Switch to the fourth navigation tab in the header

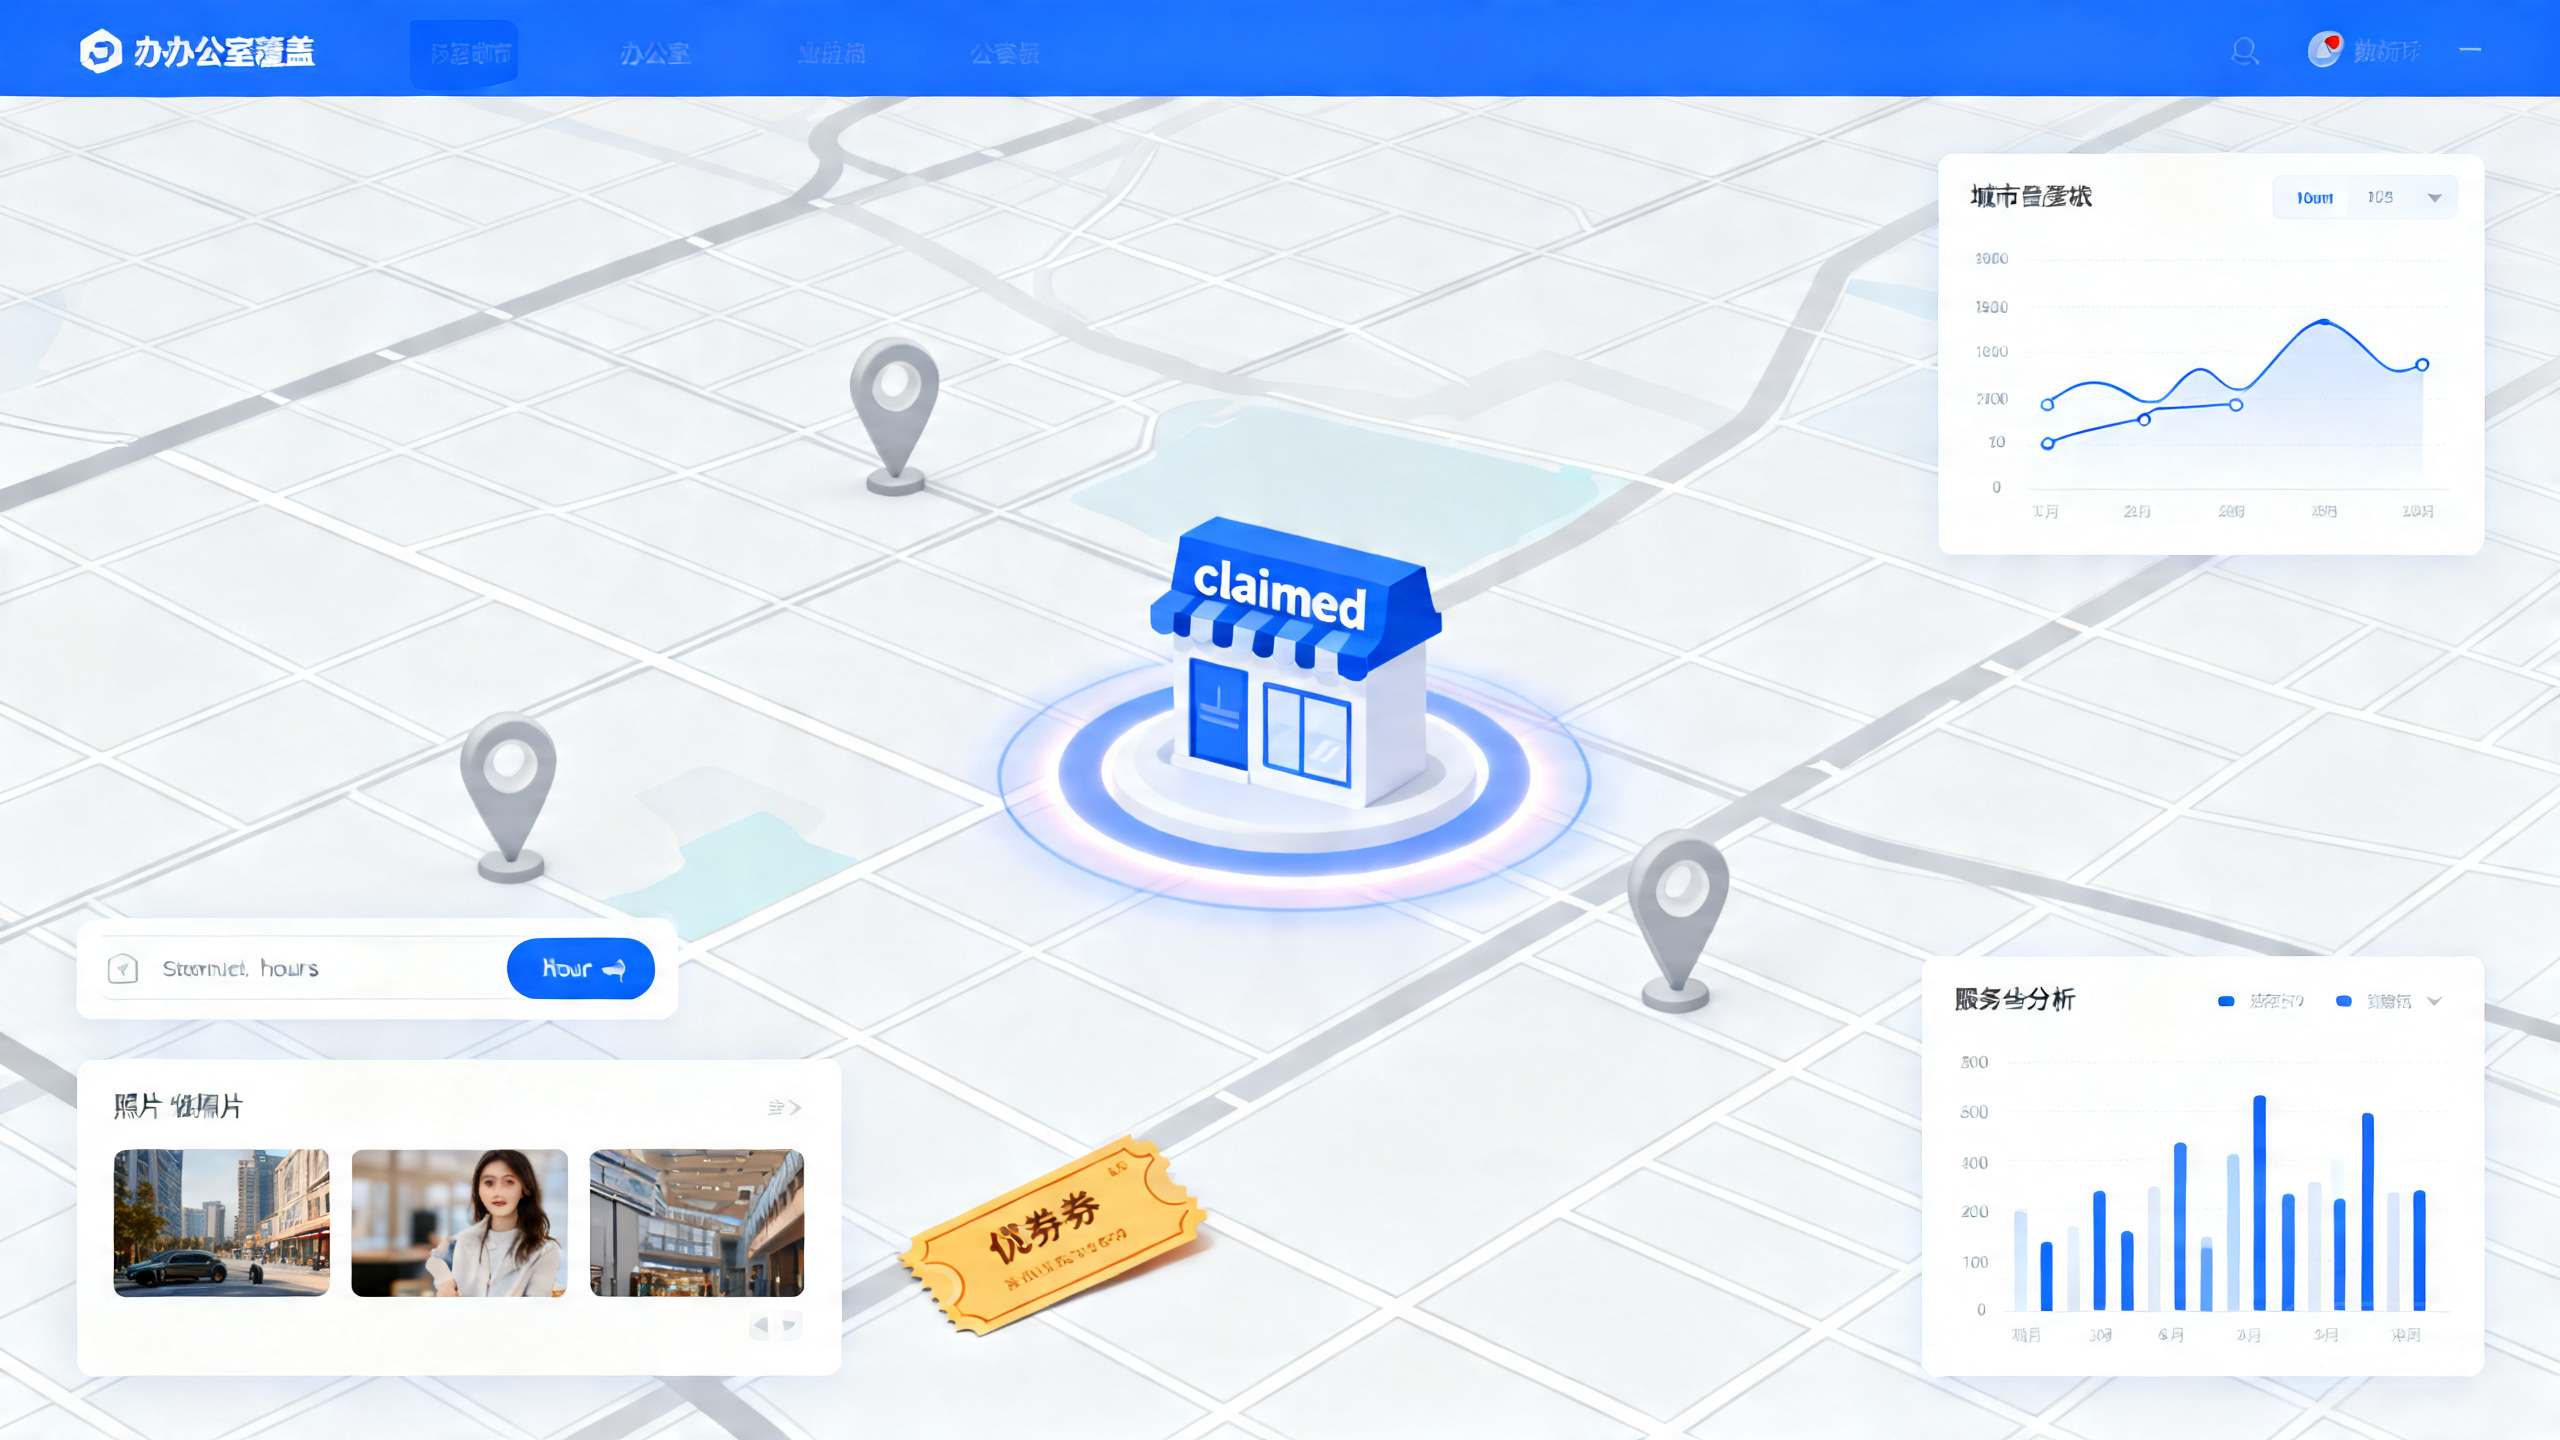coord(1005,53)
